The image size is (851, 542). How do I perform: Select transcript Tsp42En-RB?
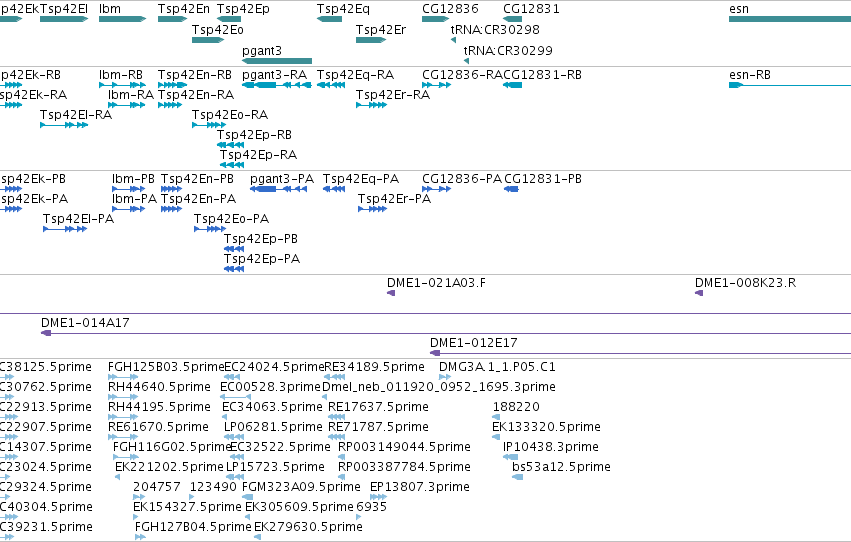click(173, 85)
